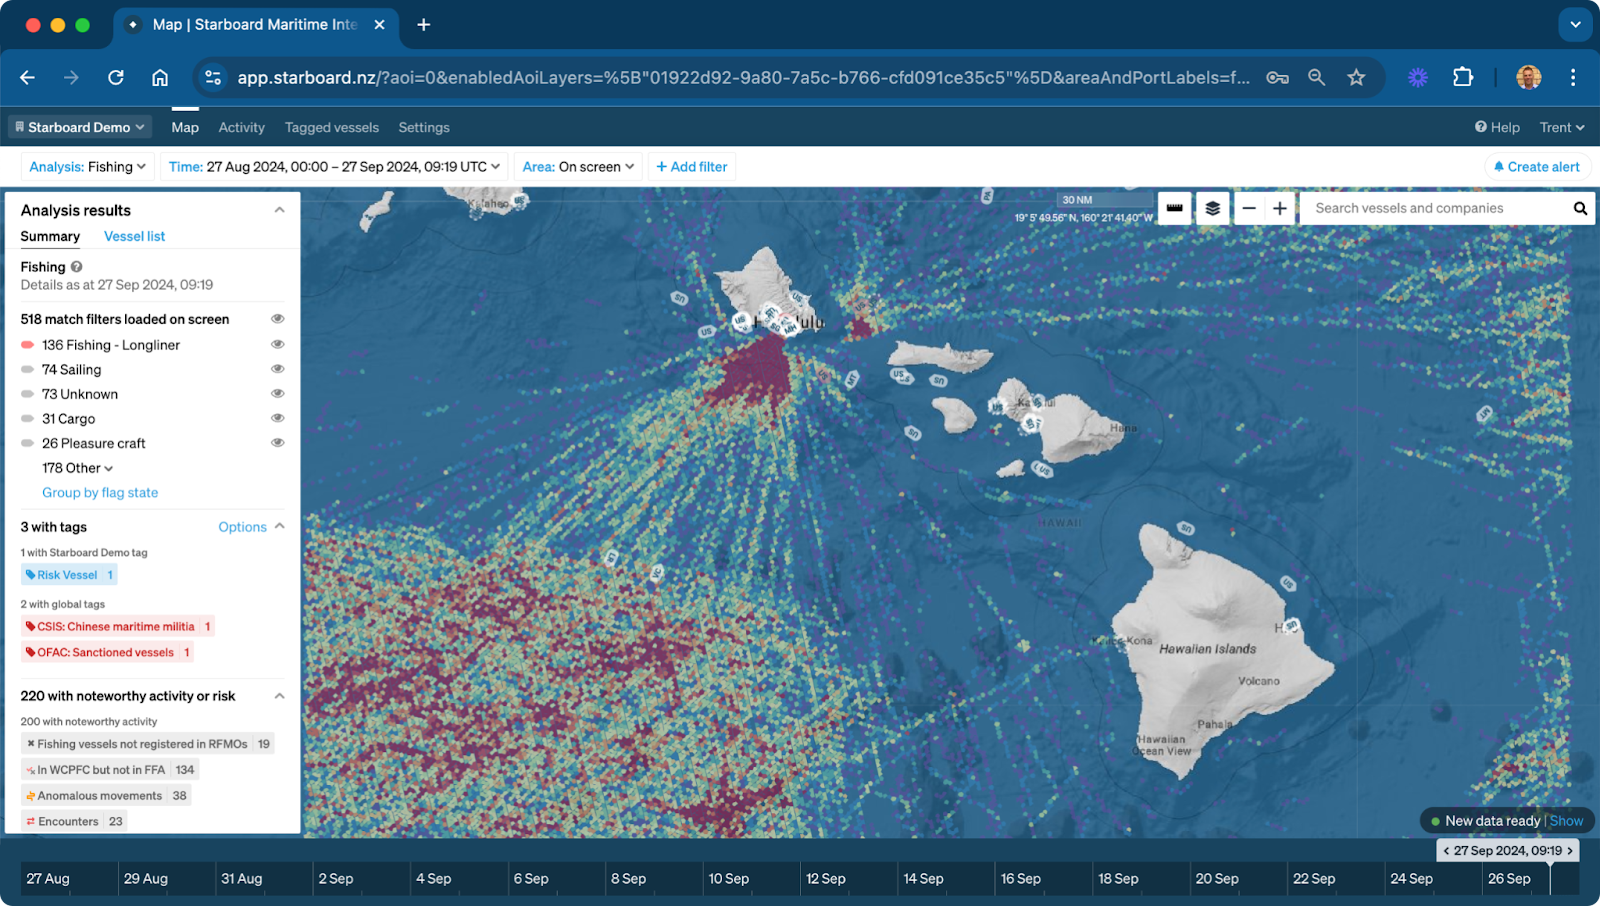This screenshot has width=1600, height=906.
Task: Switch to the Activity tab
Action: click(242, 127)
